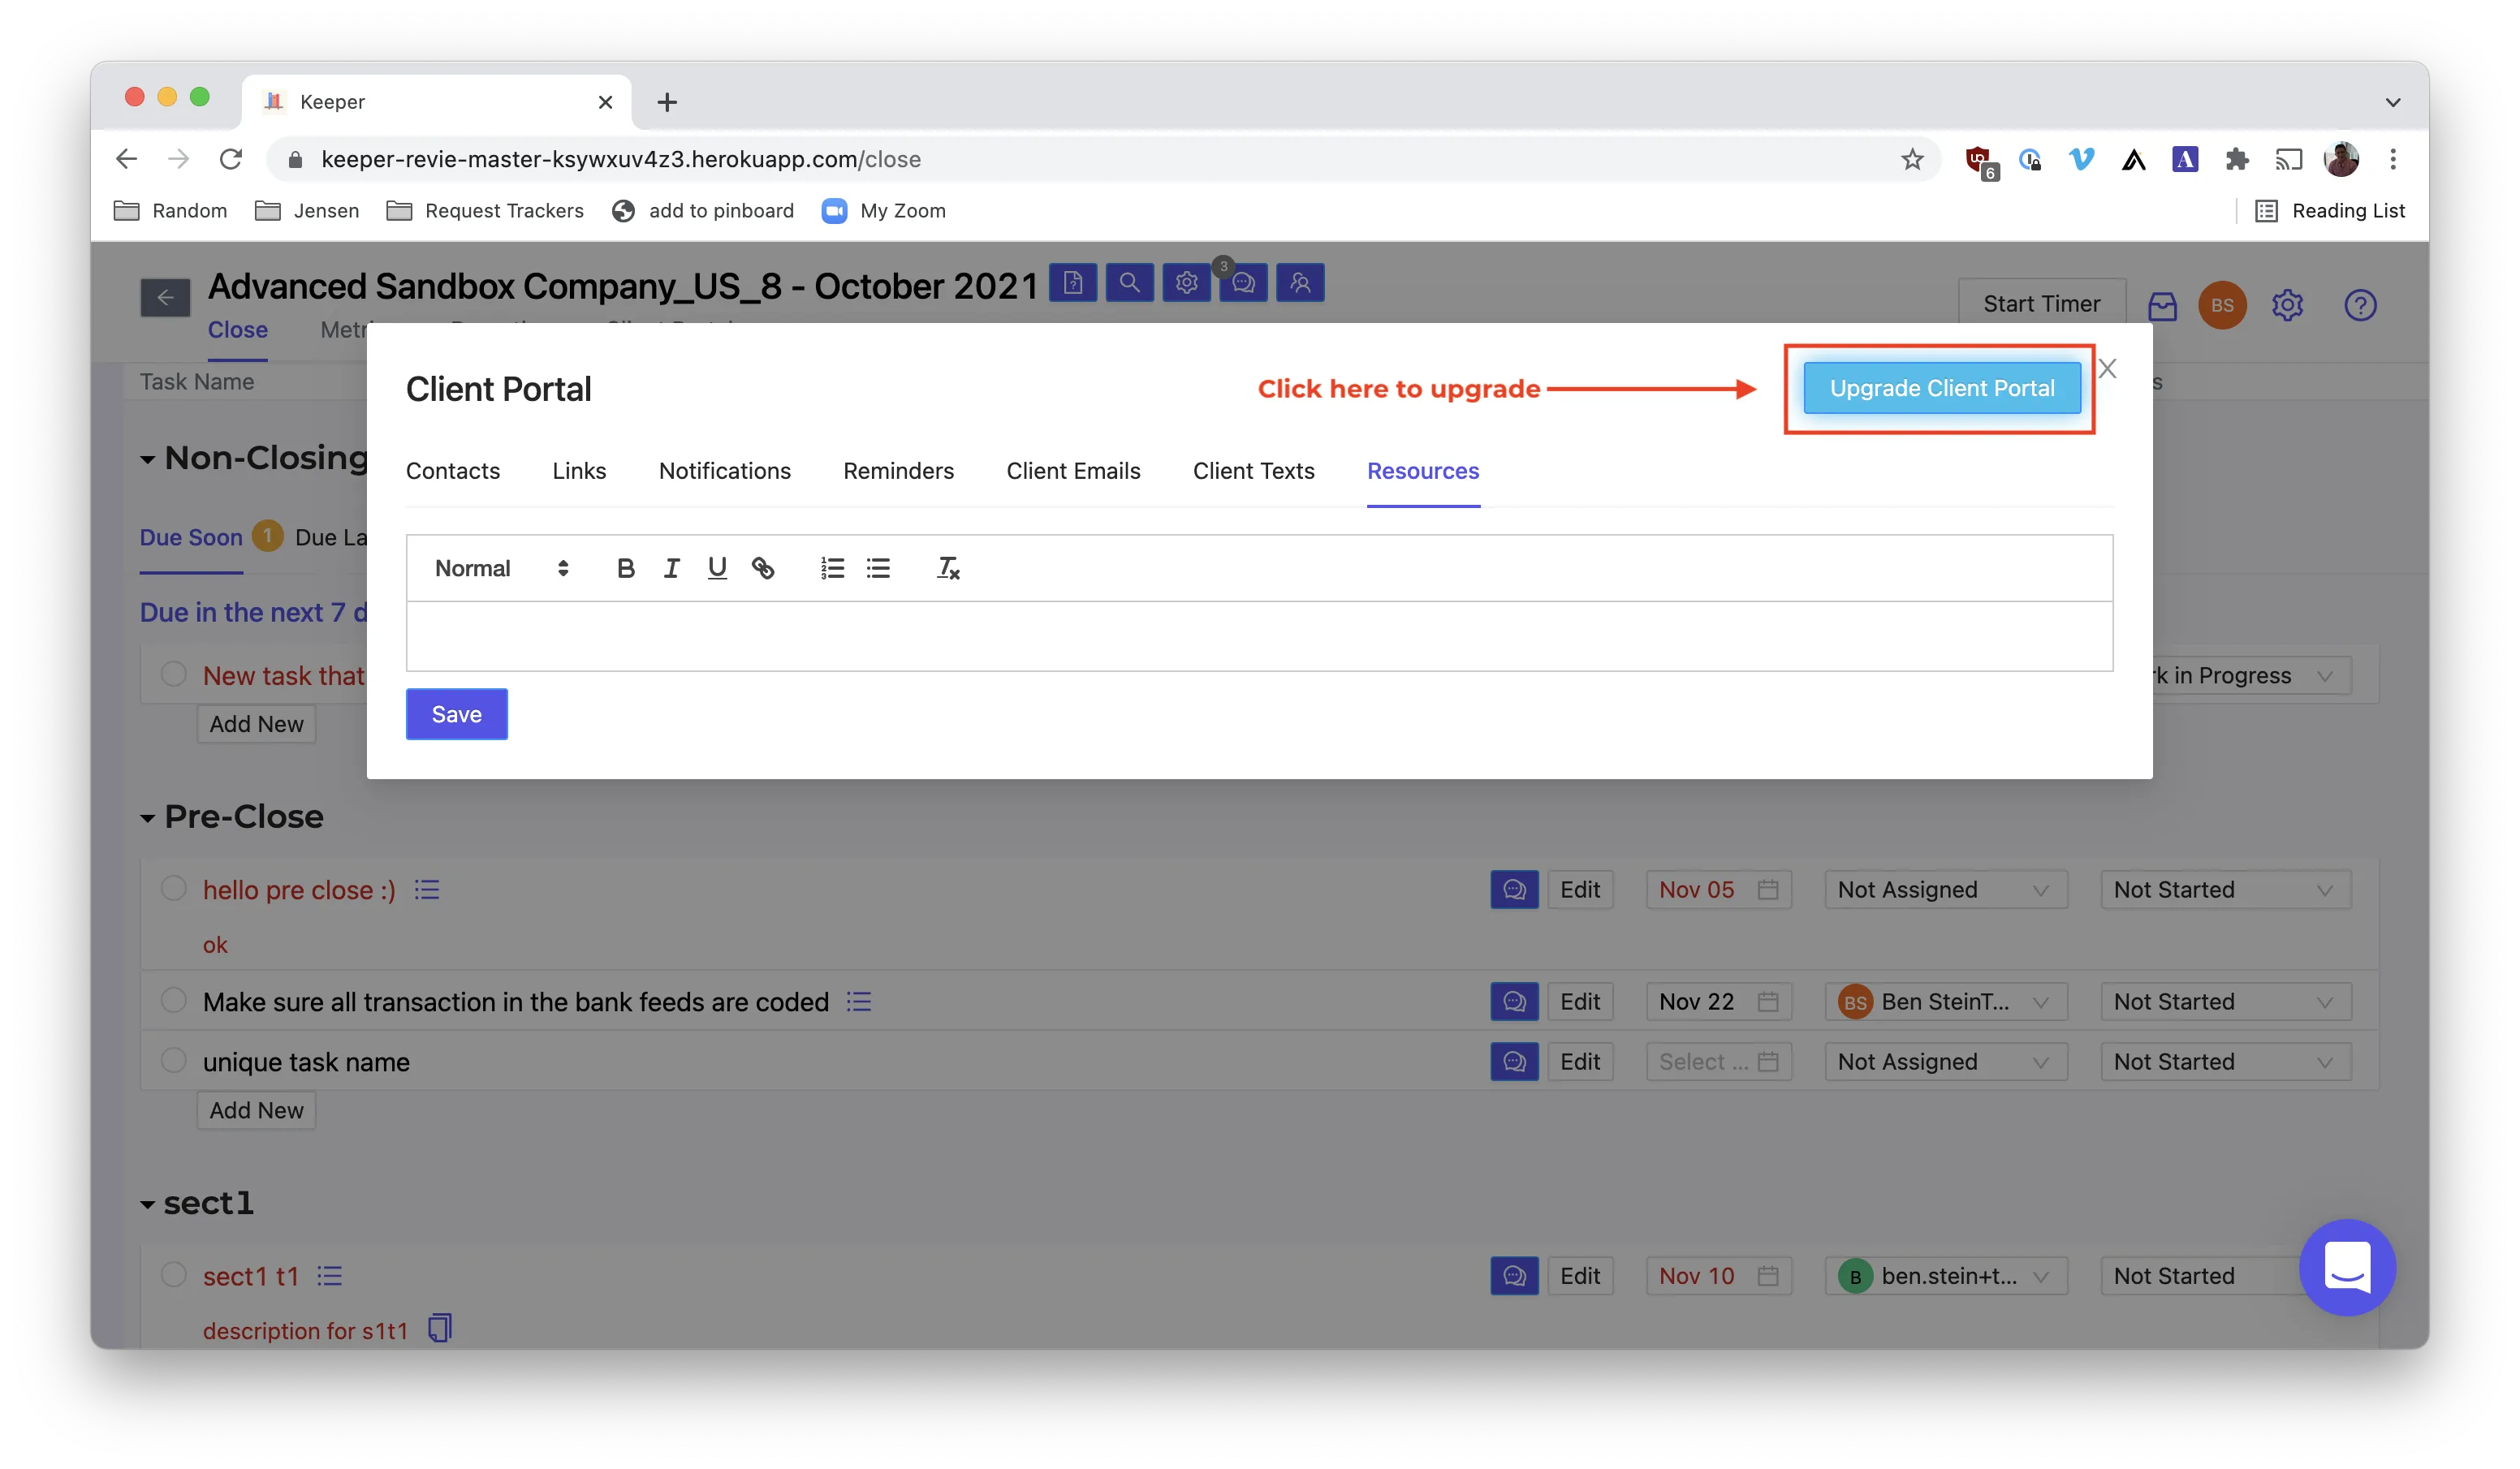
Task: Click the Start Timer button
Action: coord(2041,304)
